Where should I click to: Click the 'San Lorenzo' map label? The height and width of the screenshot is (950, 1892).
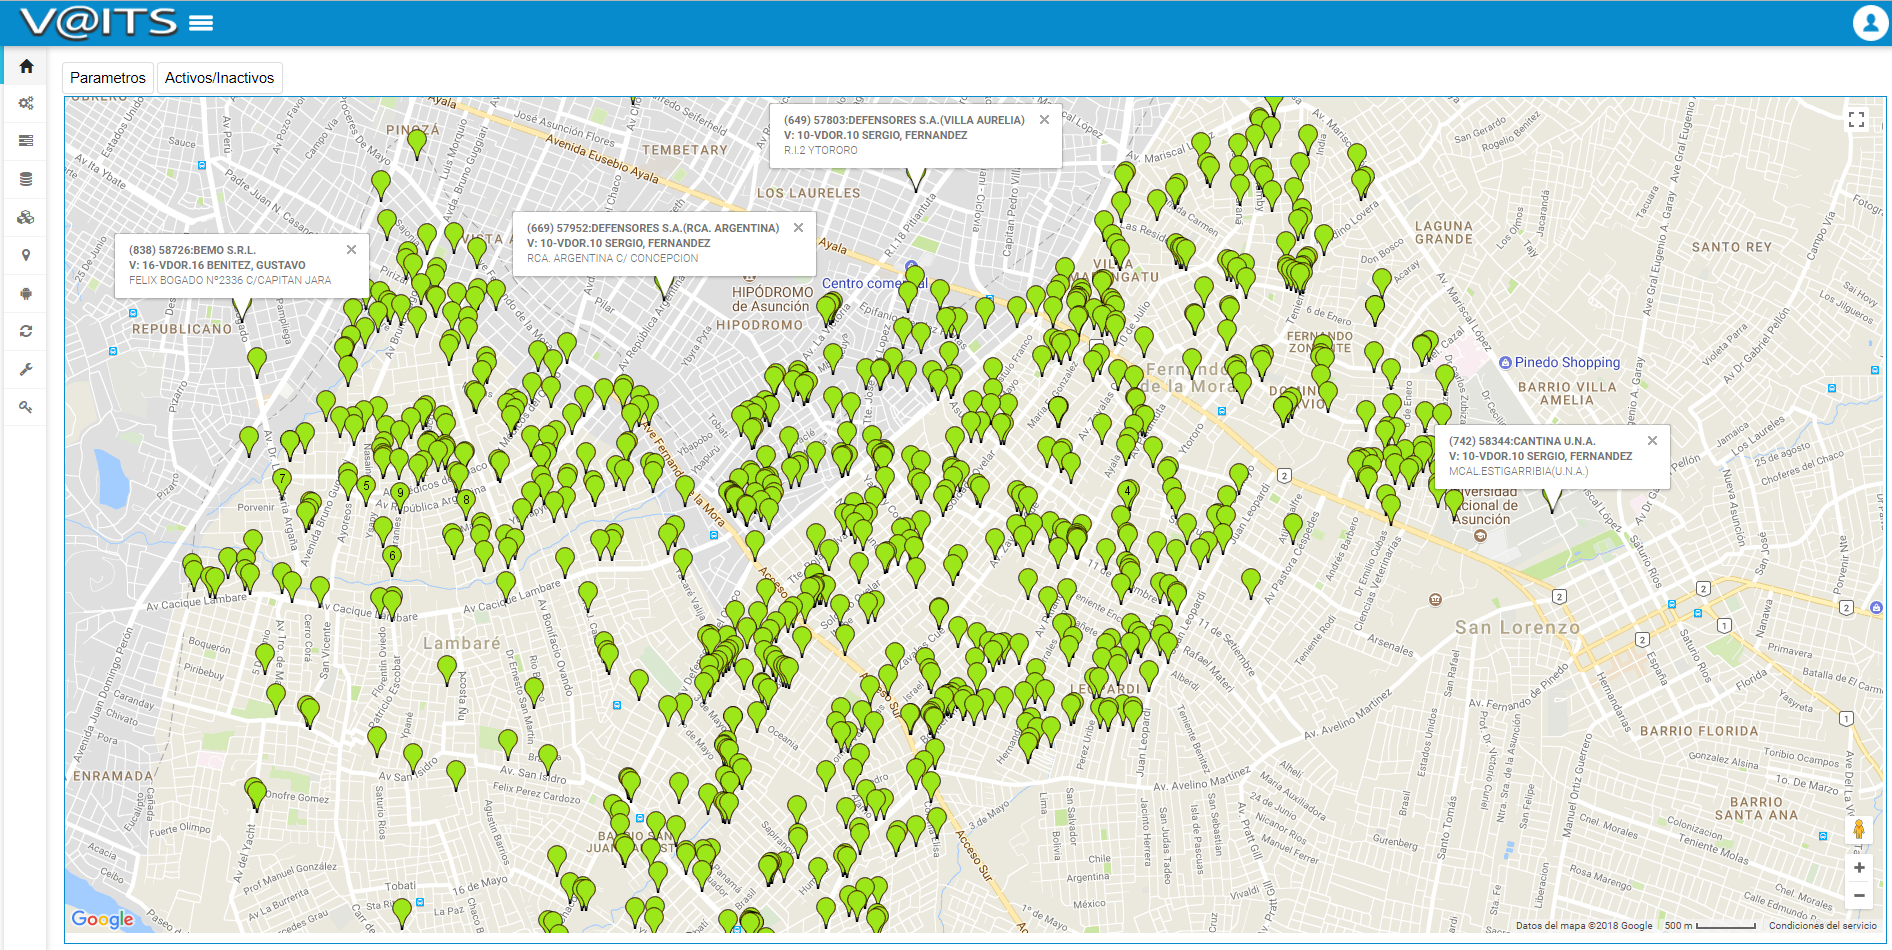point(1517,628)
